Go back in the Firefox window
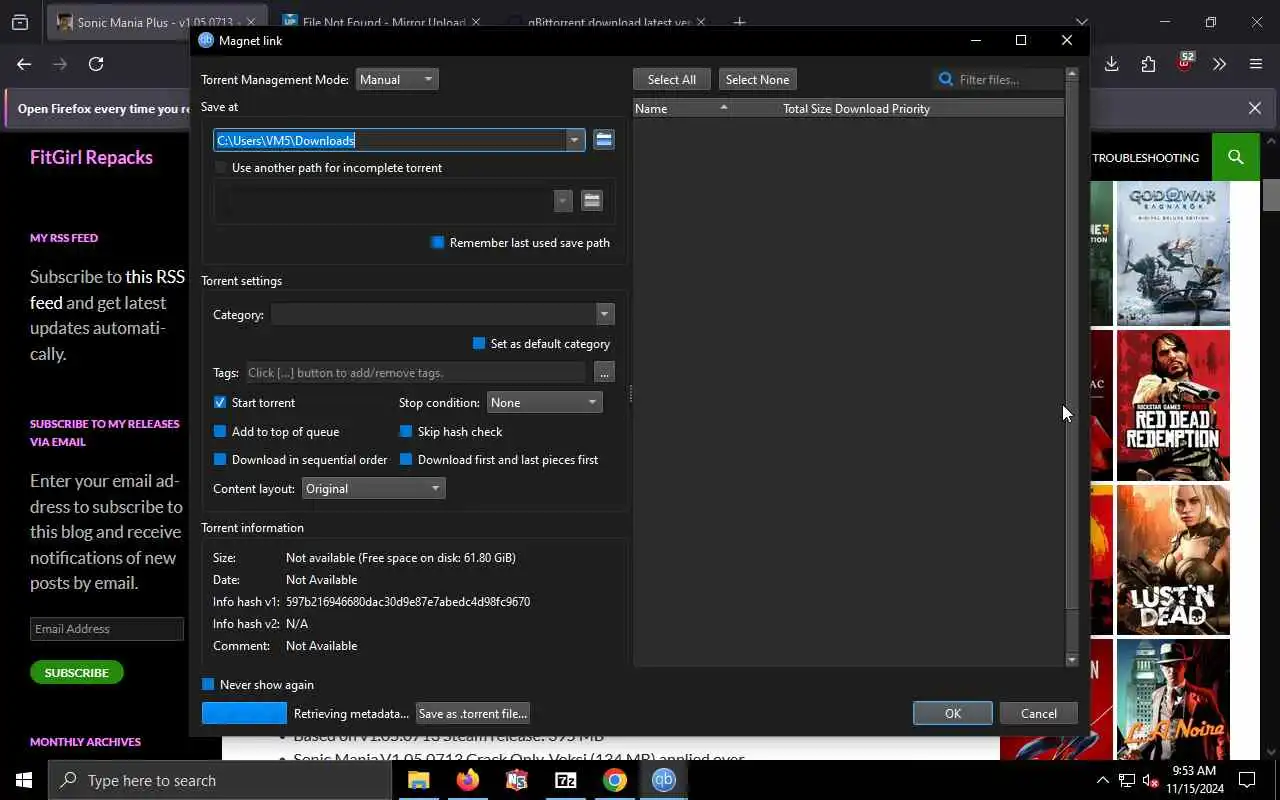This screenshot has width=1280, height=800. tap(24, 64)
